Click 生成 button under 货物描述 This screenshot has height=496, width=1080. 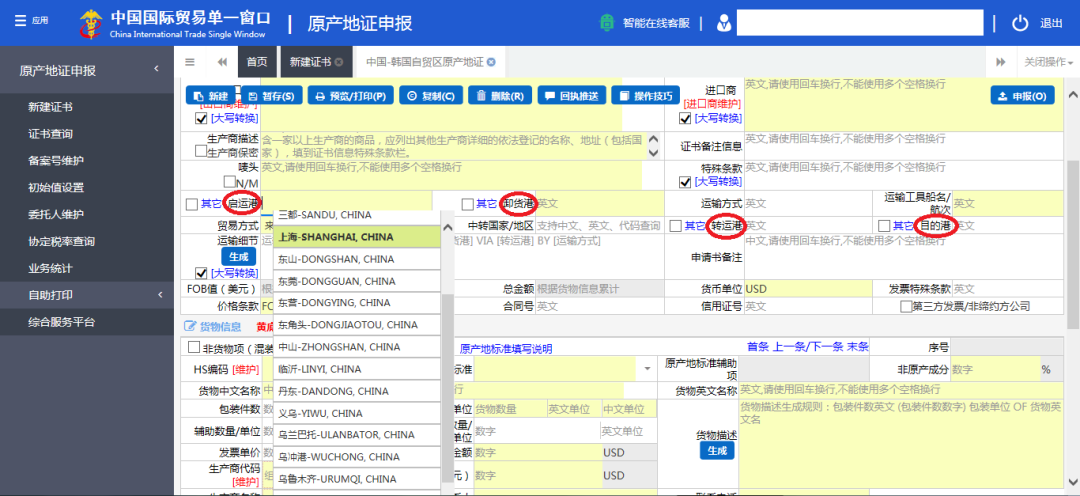tap(717, 451)
